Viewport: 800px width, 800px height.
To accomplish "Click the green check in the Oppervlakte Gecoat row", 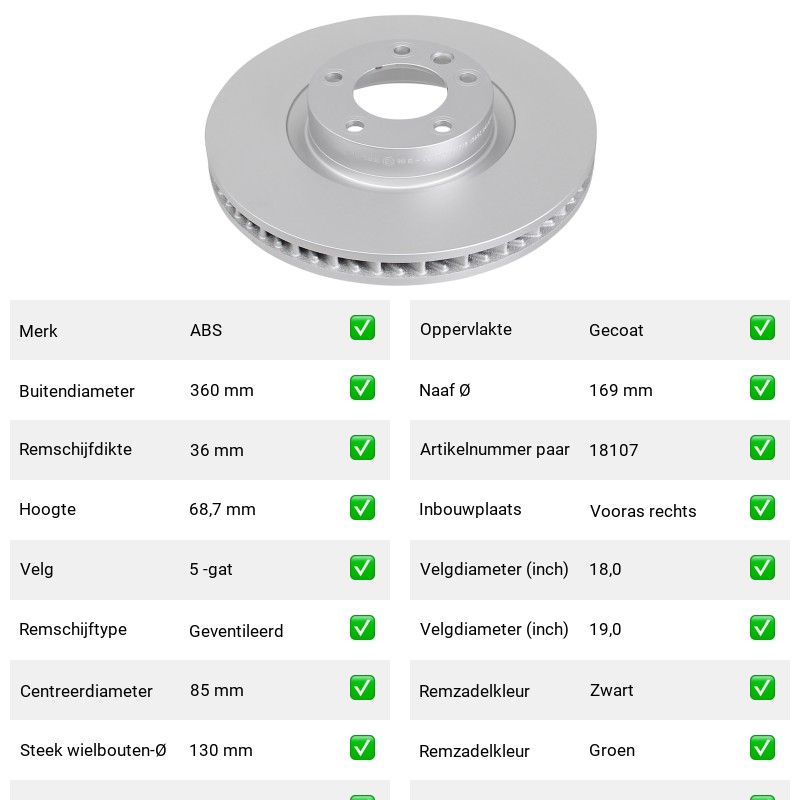I will (x=762, y=328).
